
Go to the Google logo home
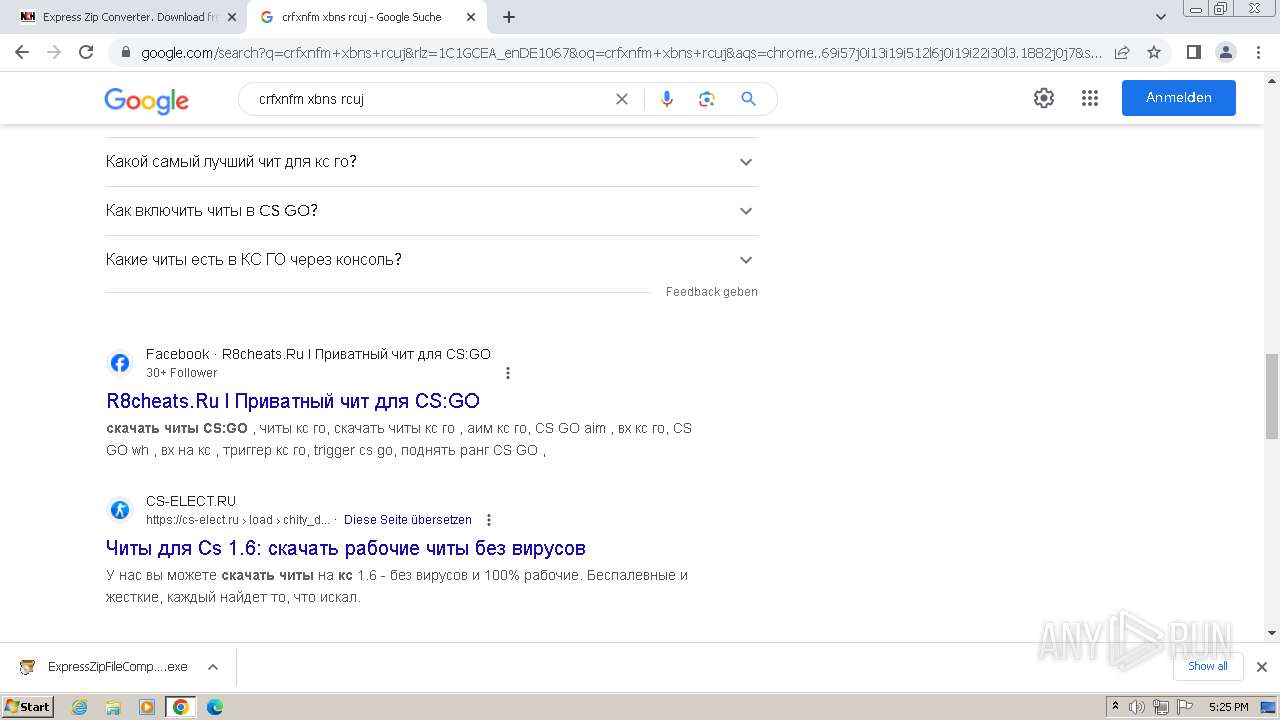point(146,100)
